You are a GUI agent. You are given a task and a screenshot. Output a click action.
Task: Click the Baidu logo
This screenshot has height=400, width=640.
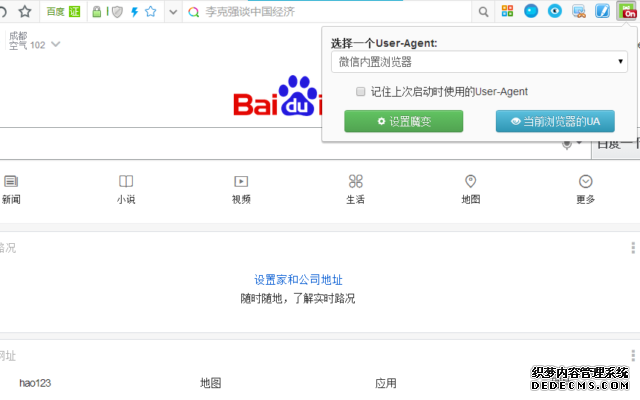click(278, 97)
